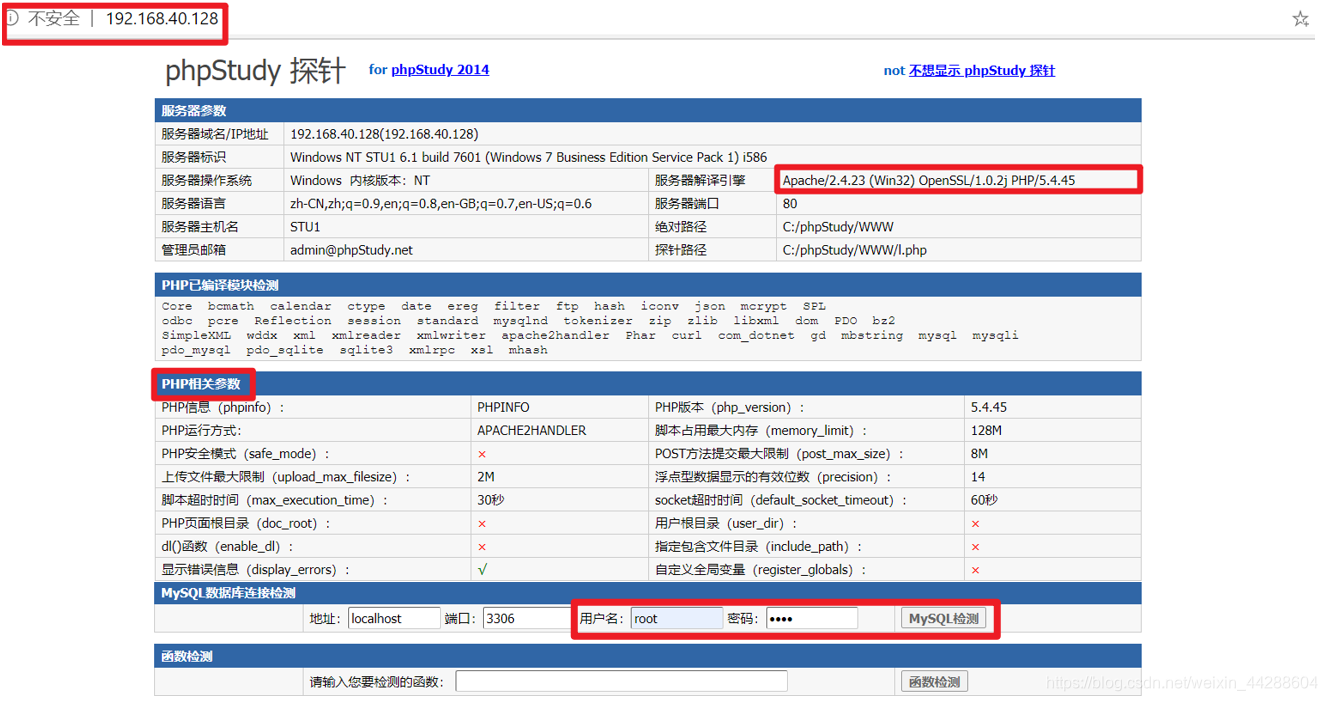Click the red X for user_dir
The height and width of the screenshot is (701, 1327).
pyautogui.click(x=975, y=524)
